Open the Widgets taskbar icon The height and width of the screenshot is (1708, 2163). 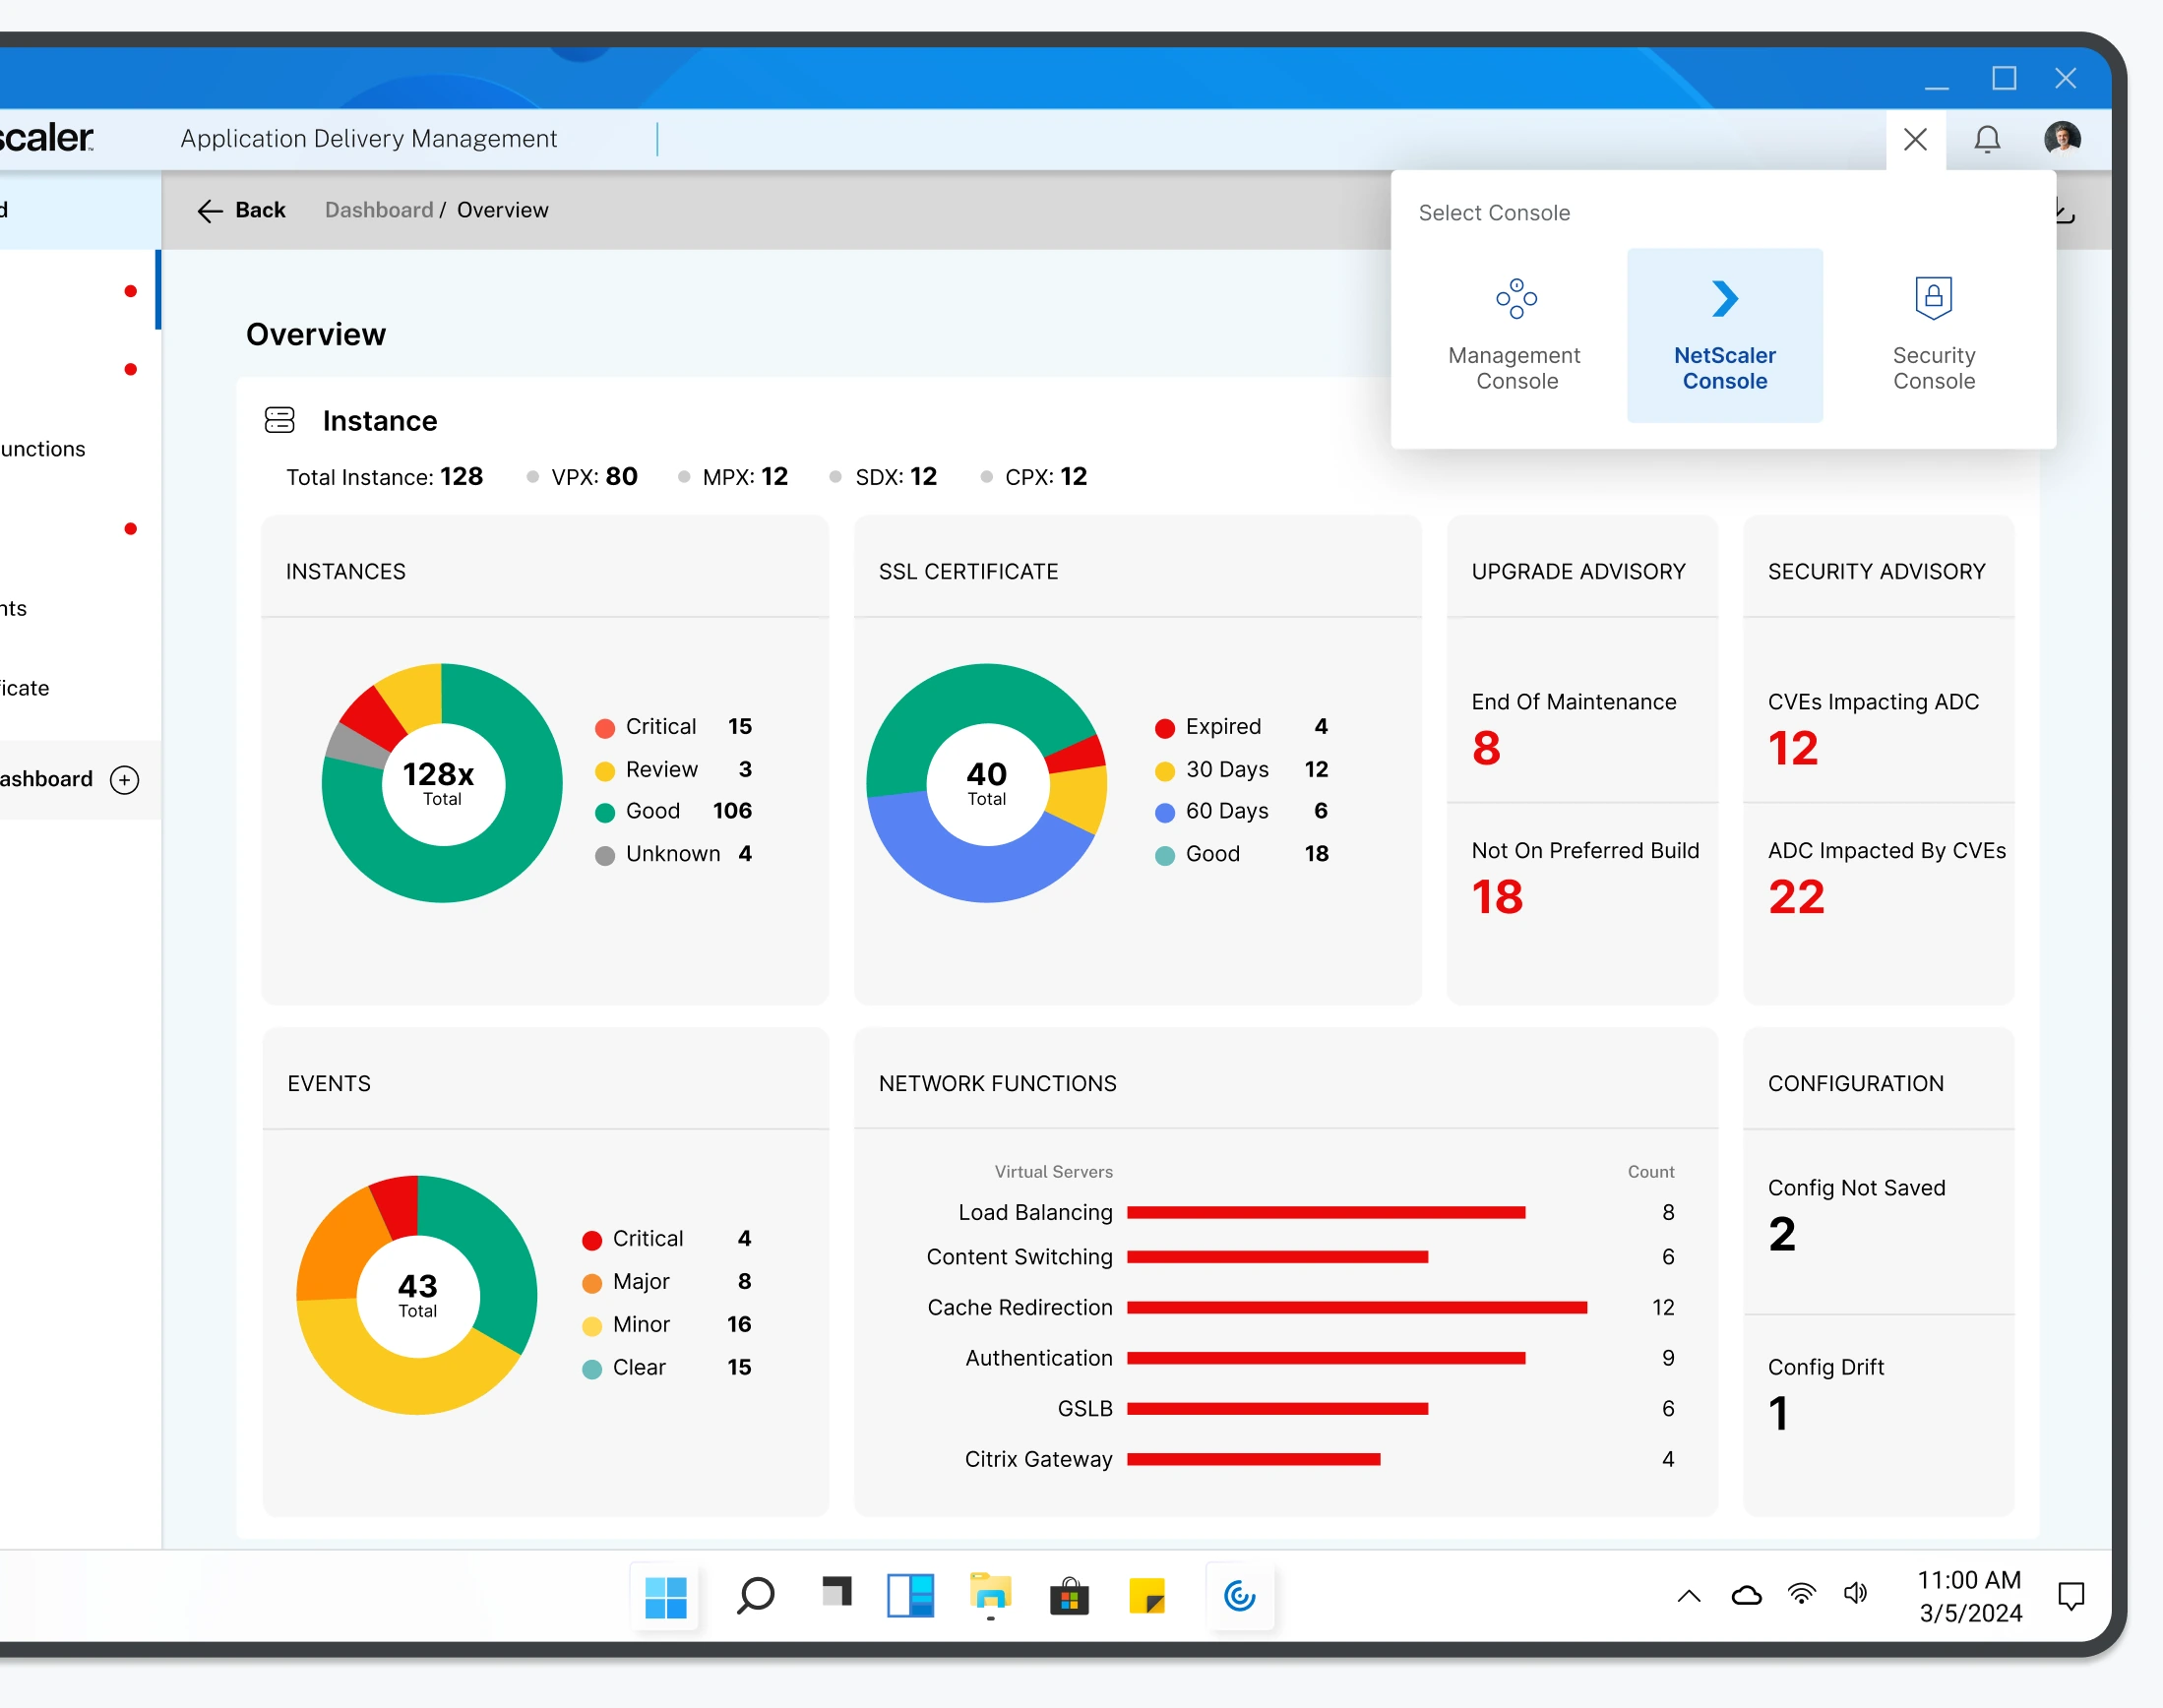click(910, 1596)
